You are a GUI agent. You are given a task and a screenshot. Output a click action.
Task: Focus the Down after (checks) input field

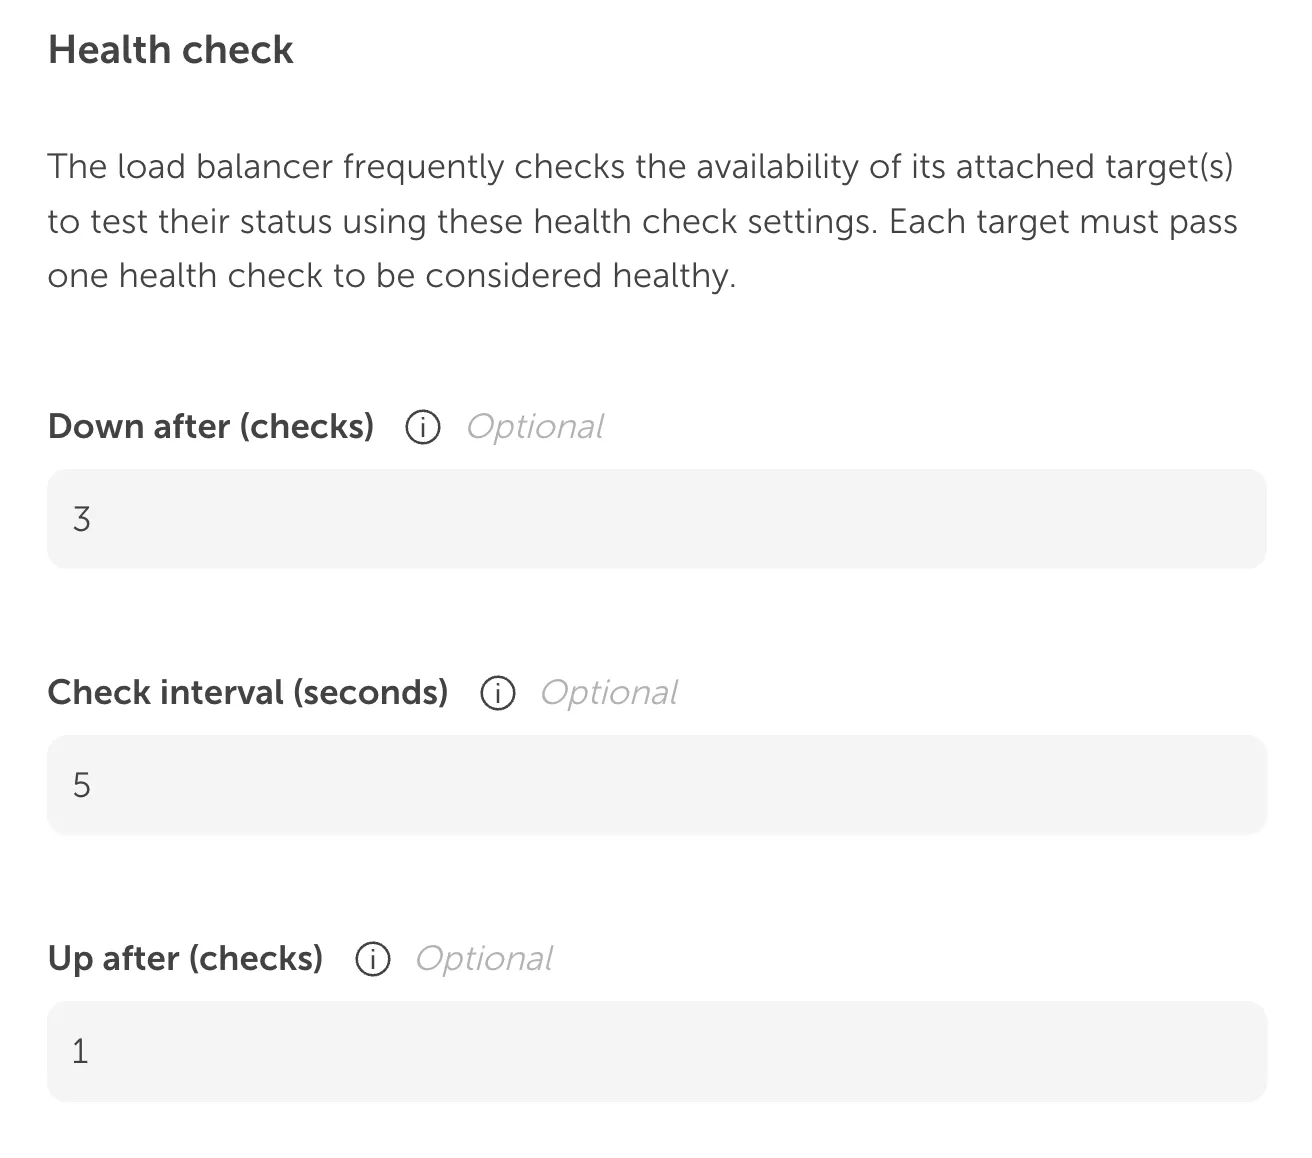(656, 519)
